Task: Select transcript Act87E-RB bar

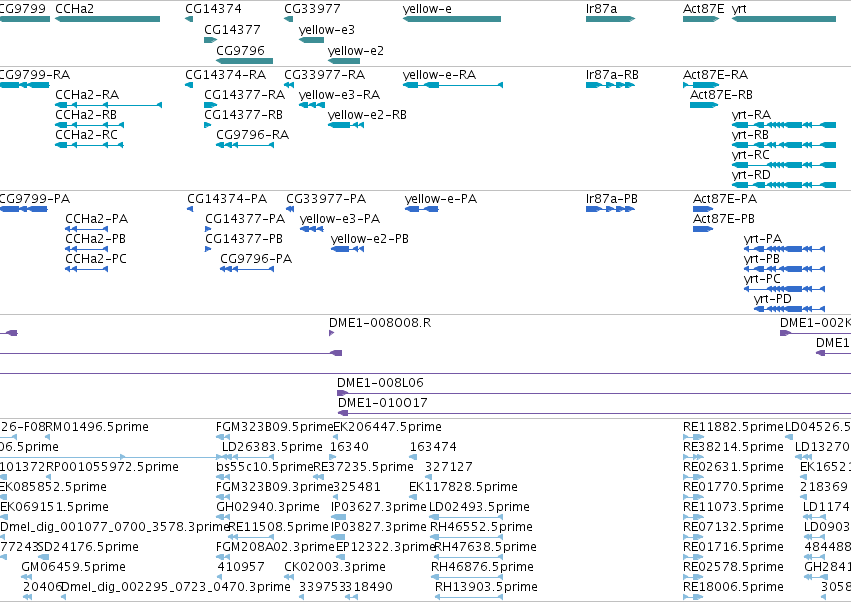Action: click(x=704, y=105)
